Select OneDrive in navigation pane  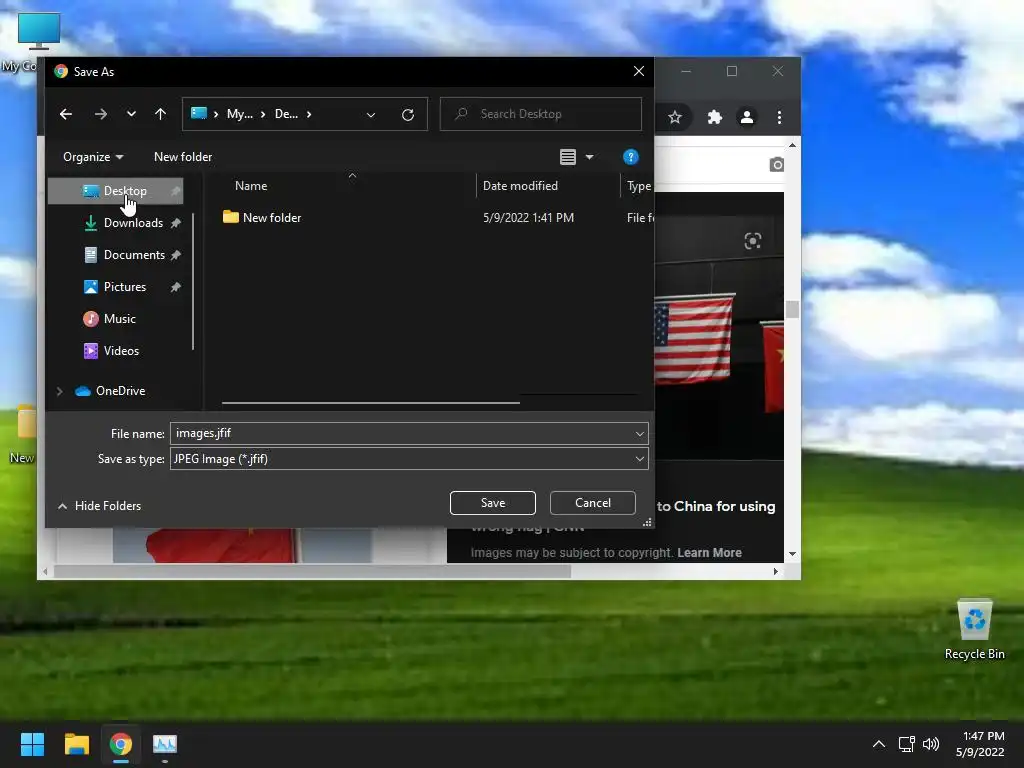click(x=110, y=391)
